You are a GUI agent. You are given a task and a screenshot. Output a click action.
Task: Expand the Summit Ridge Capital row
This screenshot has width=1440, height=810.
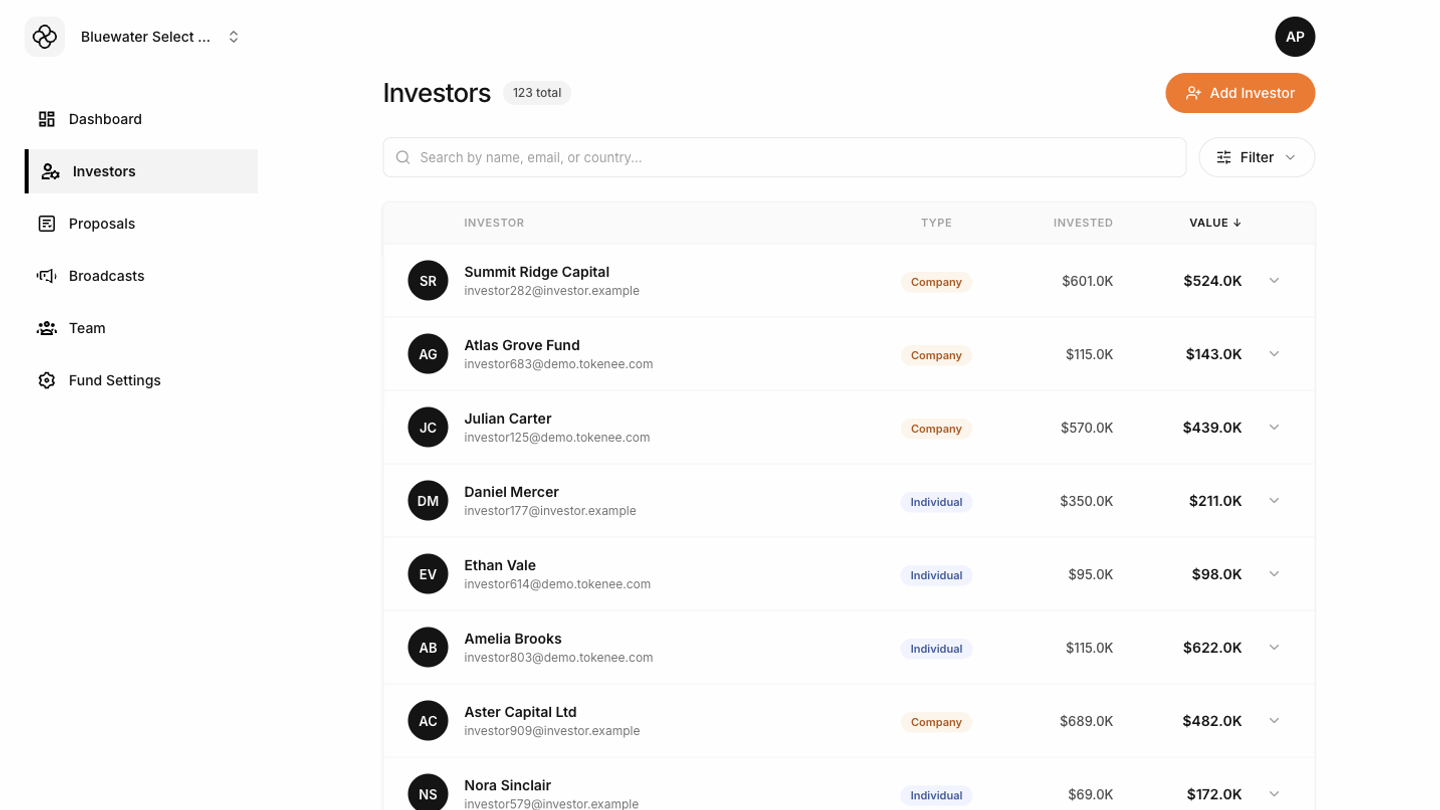coord(1274,281)
